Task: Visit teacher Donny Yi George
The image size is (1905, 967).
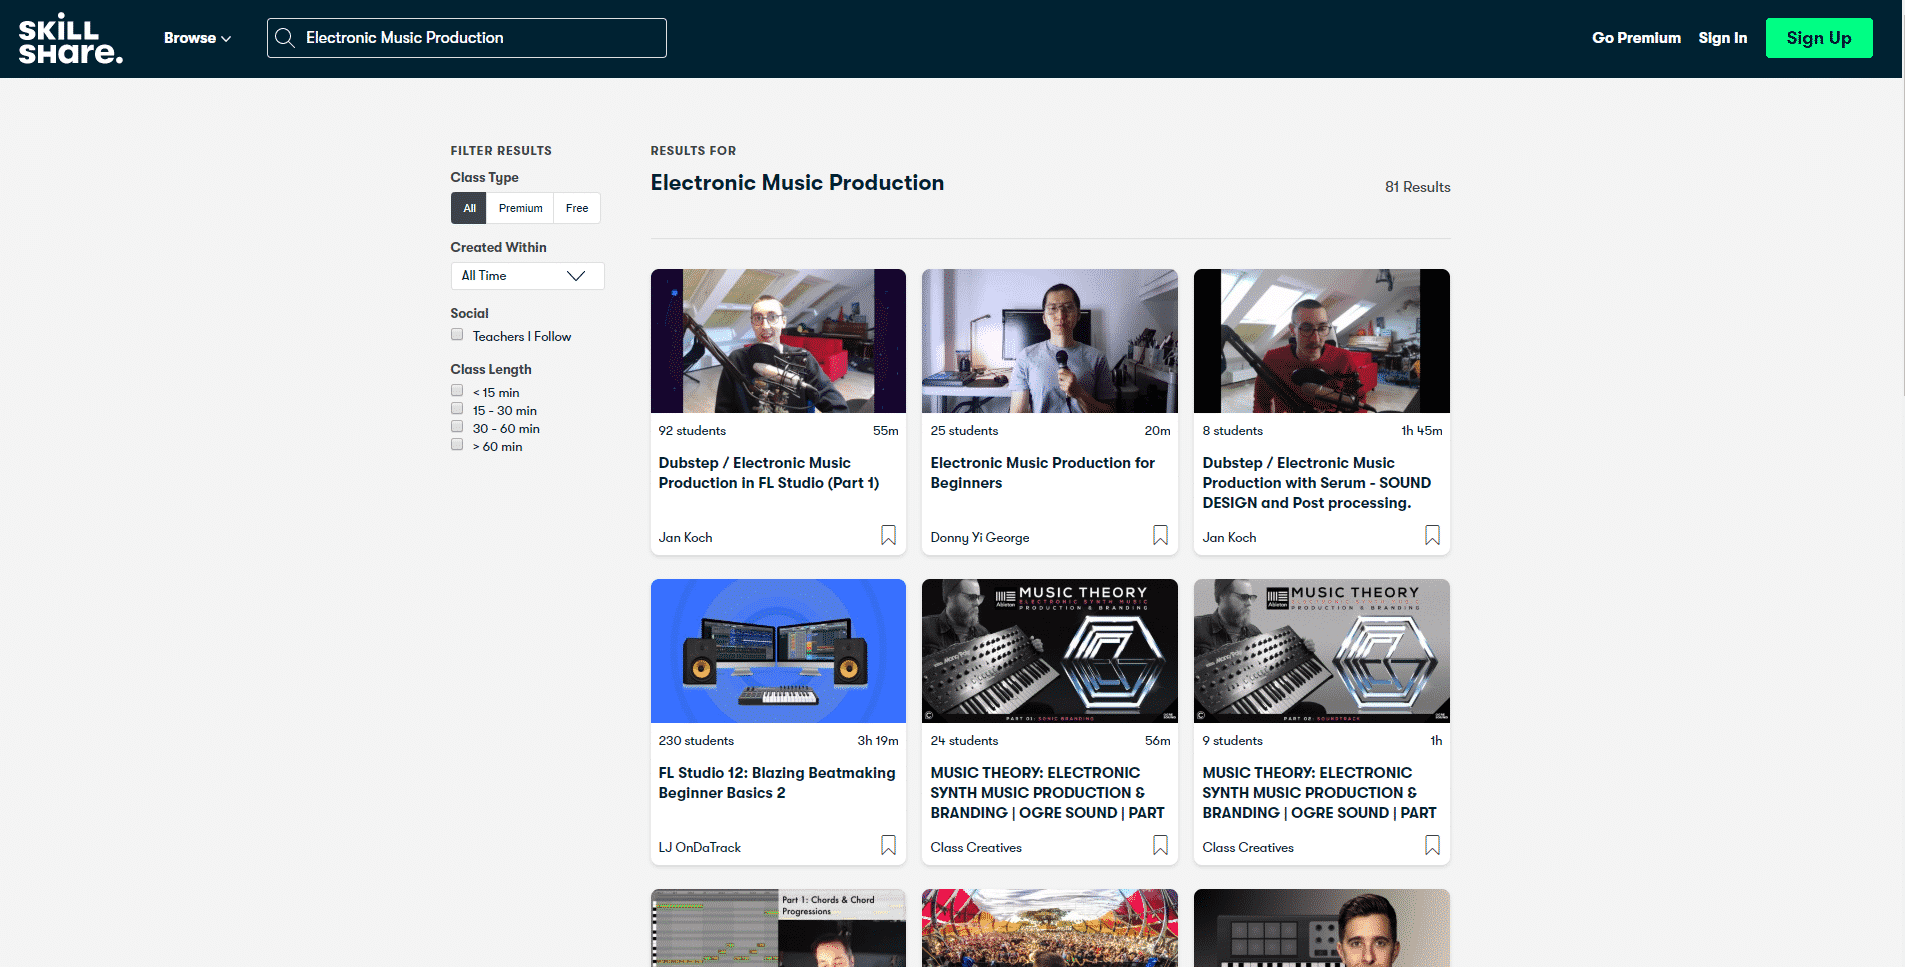Action: click(x=979, y=537)
